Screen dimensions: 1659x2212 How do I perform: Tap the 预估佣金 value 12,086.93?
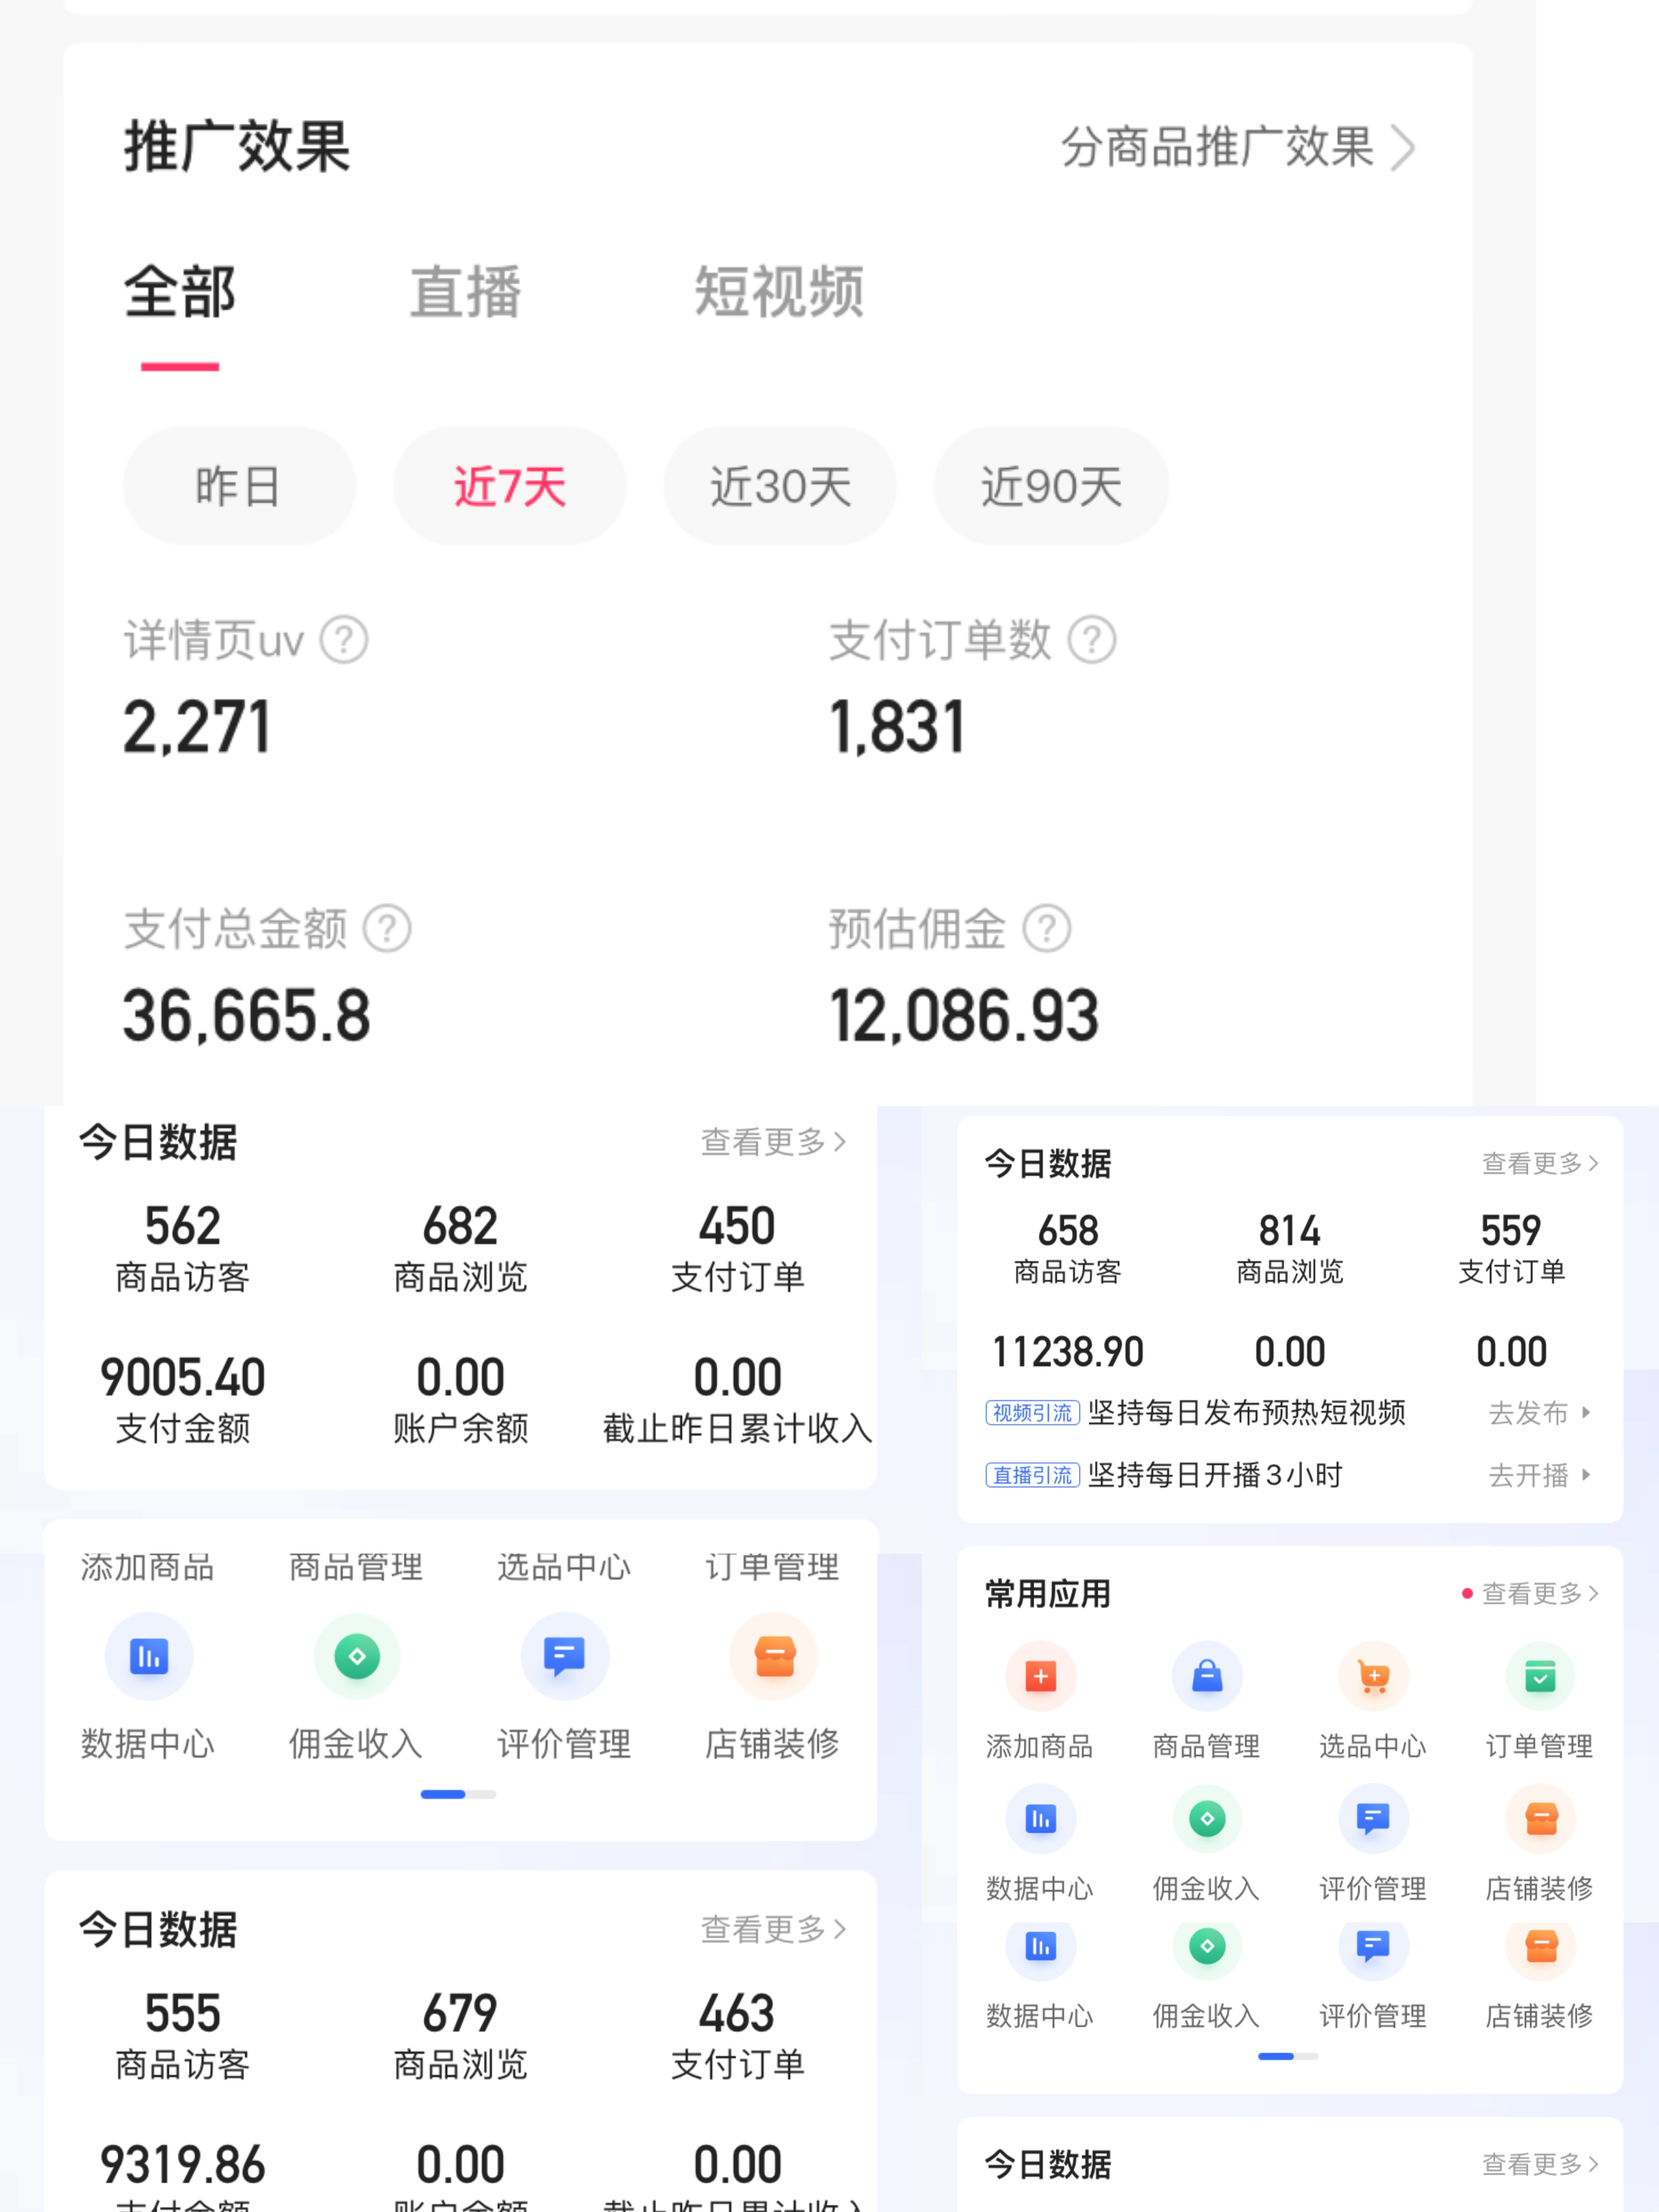point(964,1016)
